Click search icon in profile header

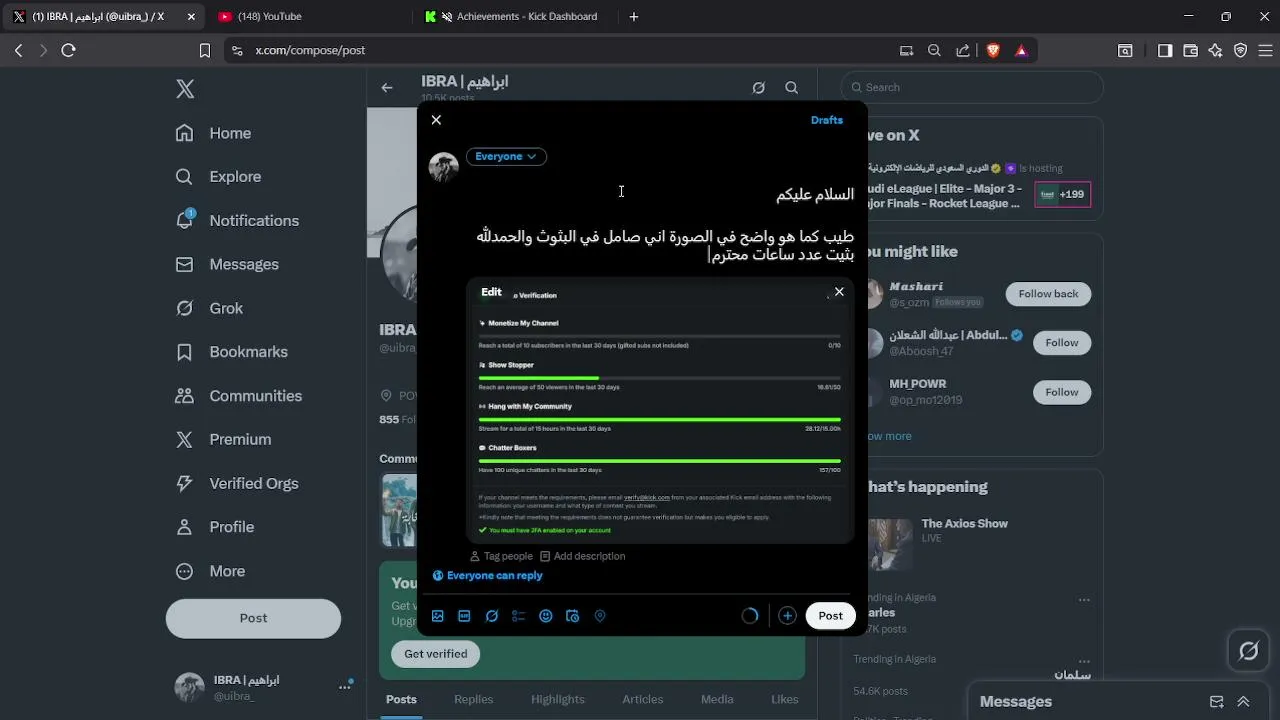click(792, 88)
